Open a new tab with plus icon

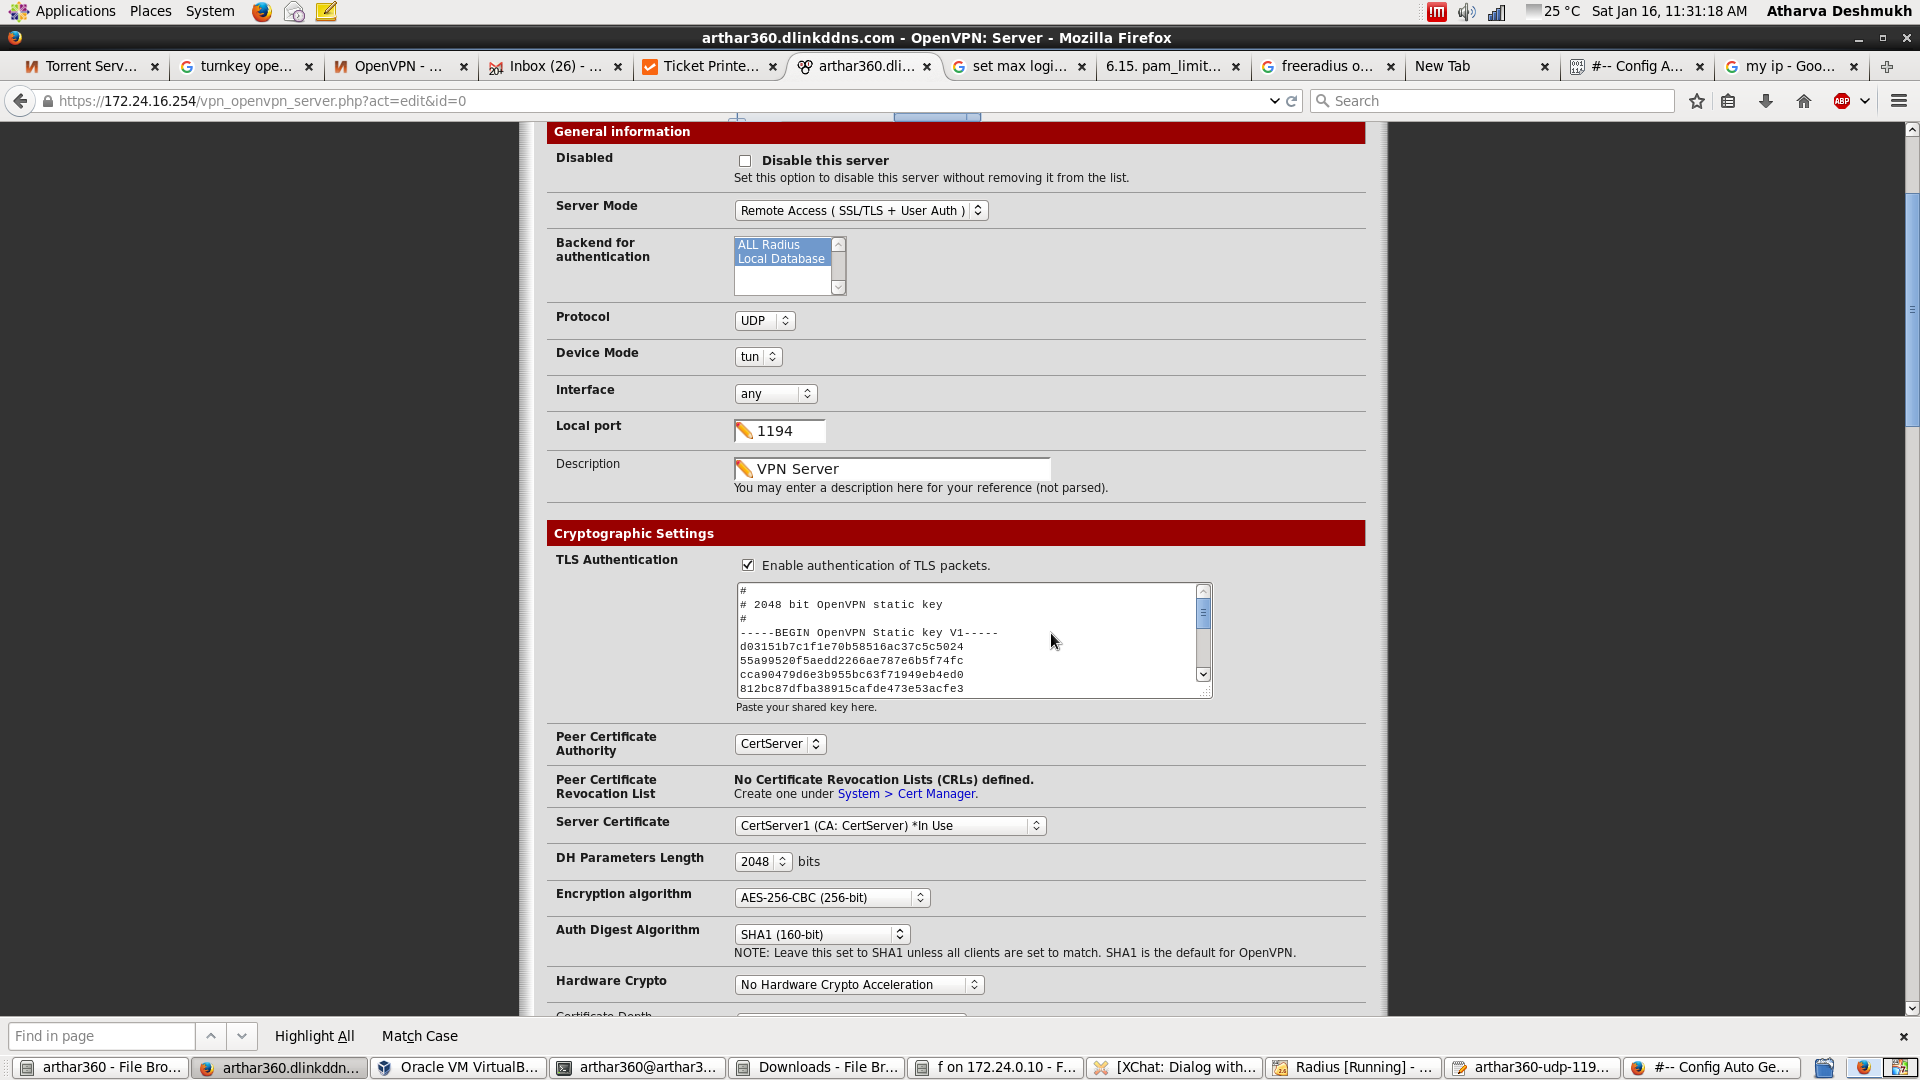[1887, 67]
